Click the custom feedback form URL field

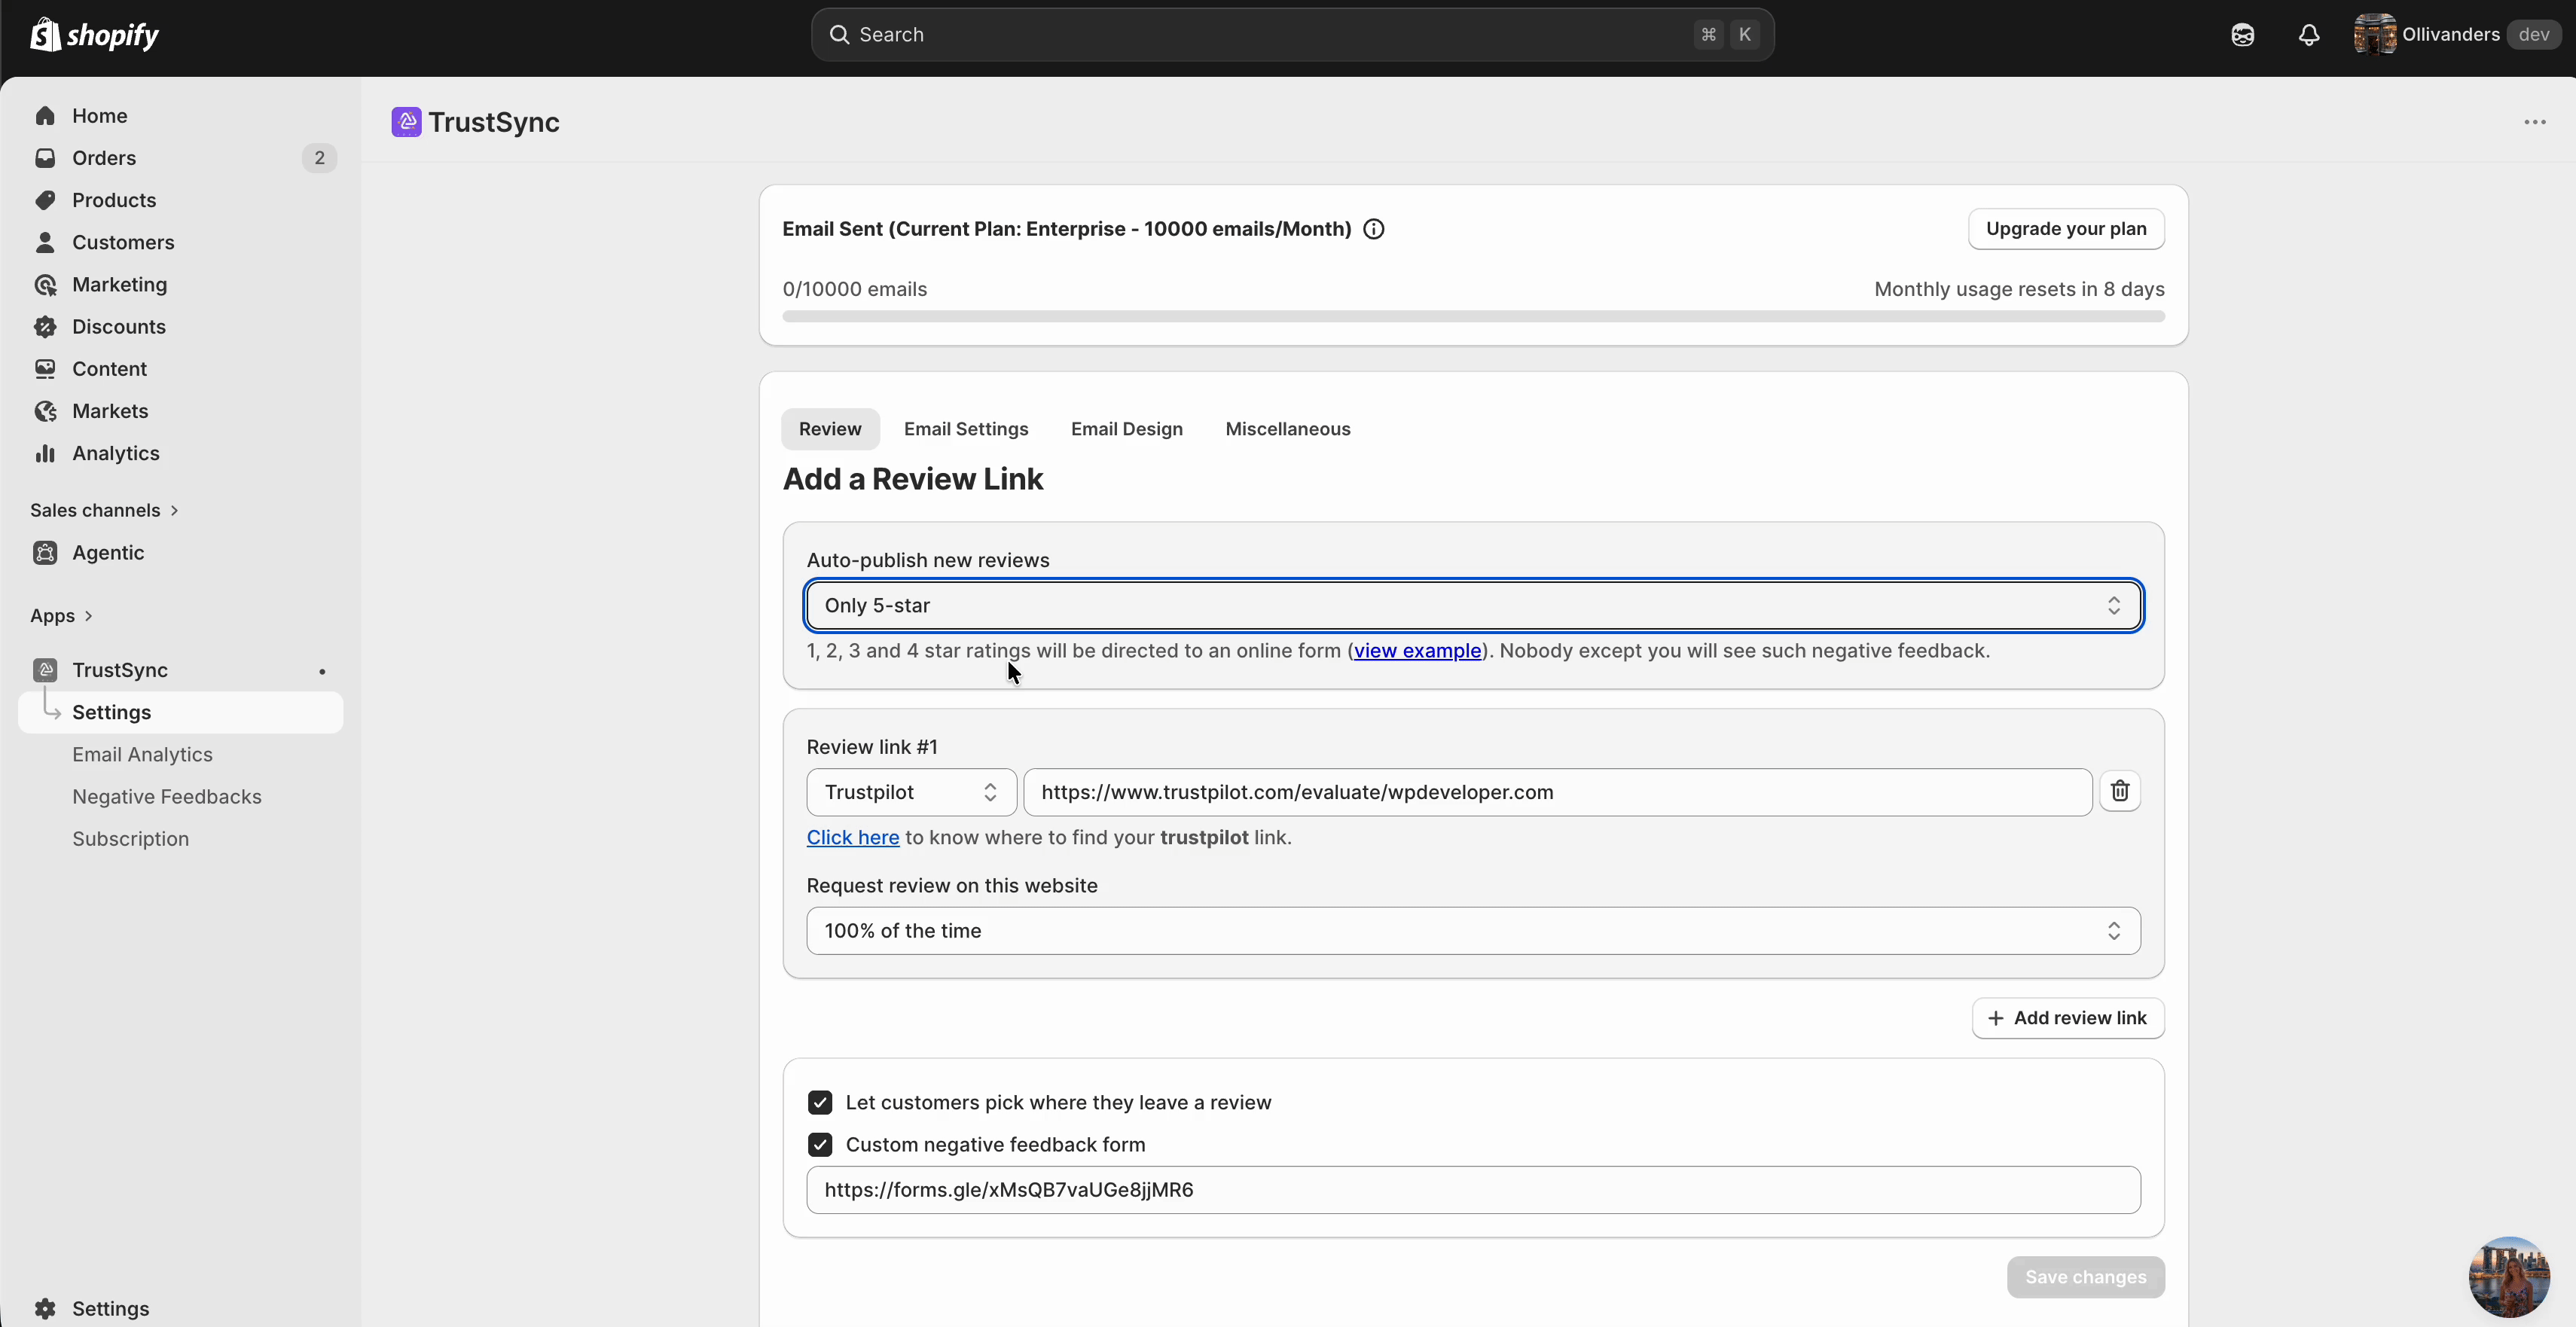(1473, 1190)
